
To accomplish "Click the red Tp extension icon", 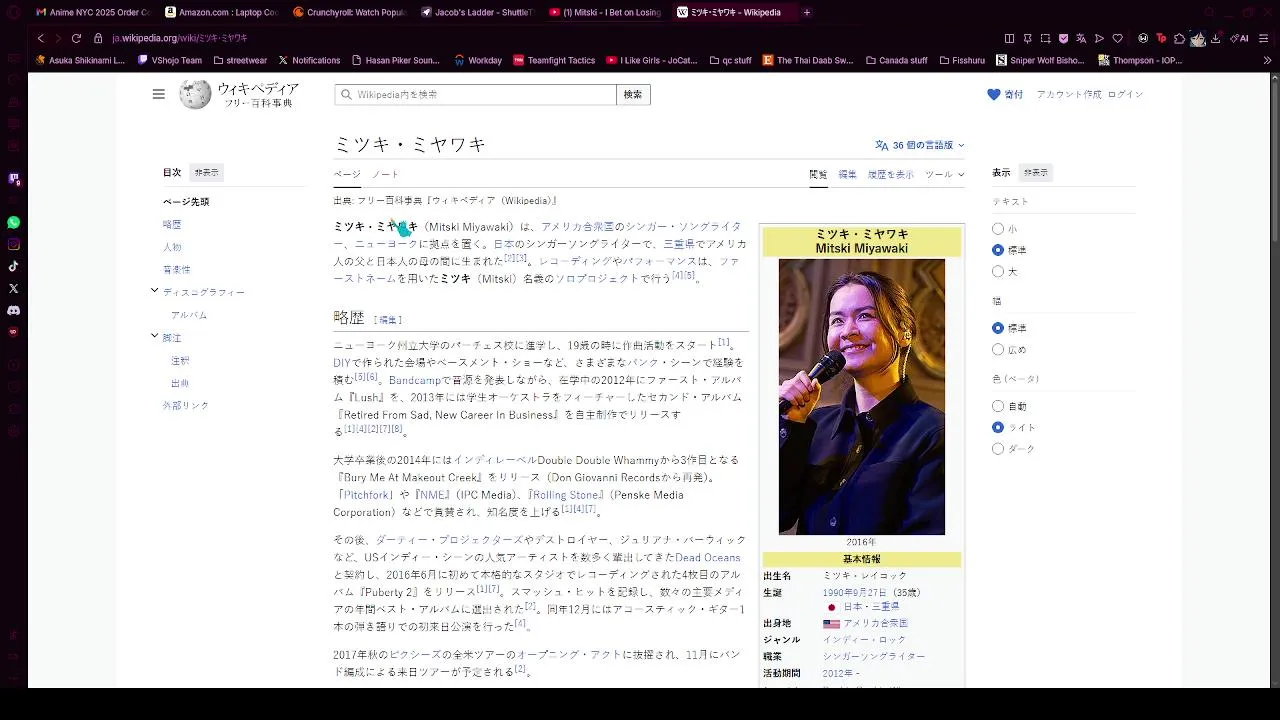I will point(1161,38).
